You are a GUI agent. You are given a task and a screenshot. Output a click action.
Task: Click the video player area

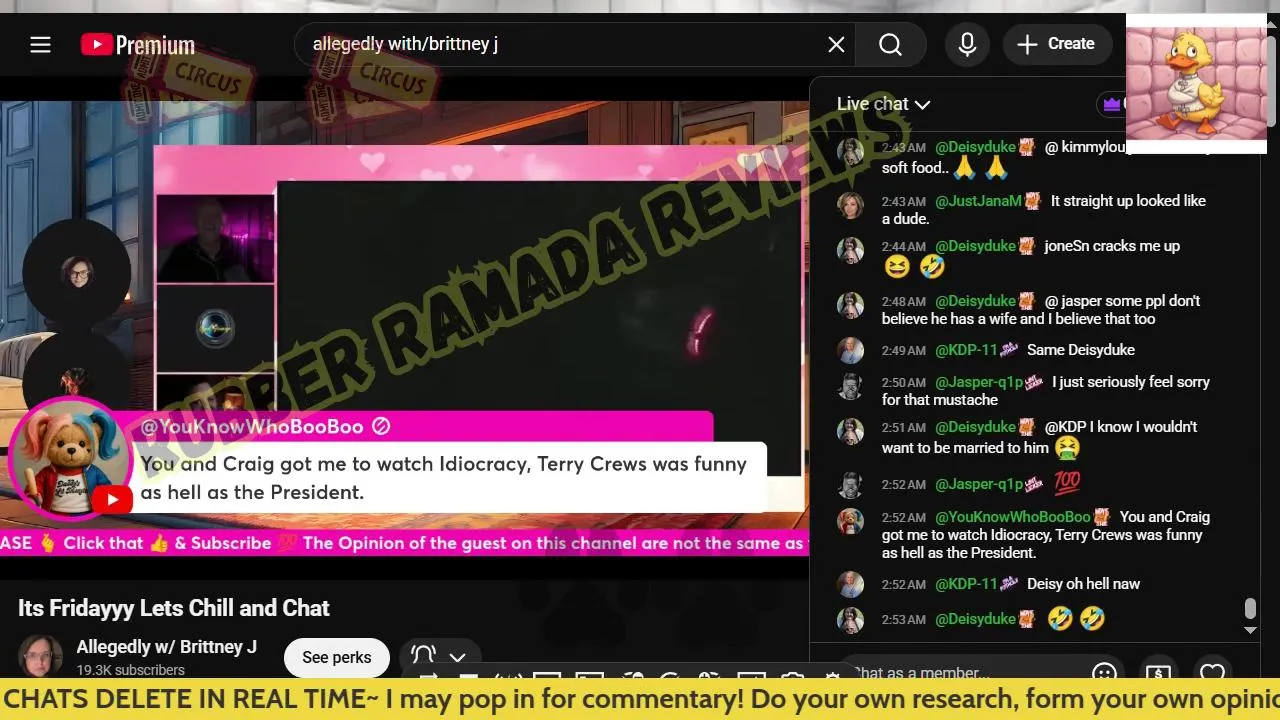coord(404,328)
